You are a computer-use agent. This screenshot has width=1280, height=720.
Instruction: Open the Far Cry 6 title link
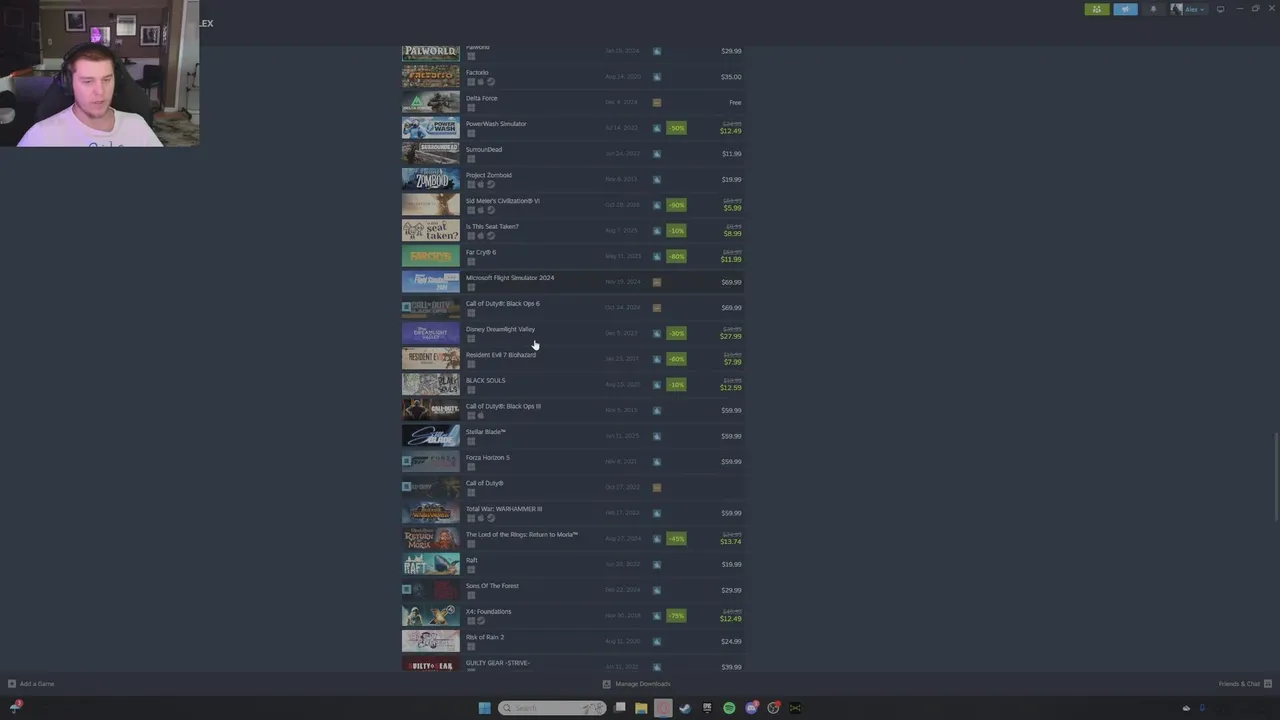click(481, 252)
